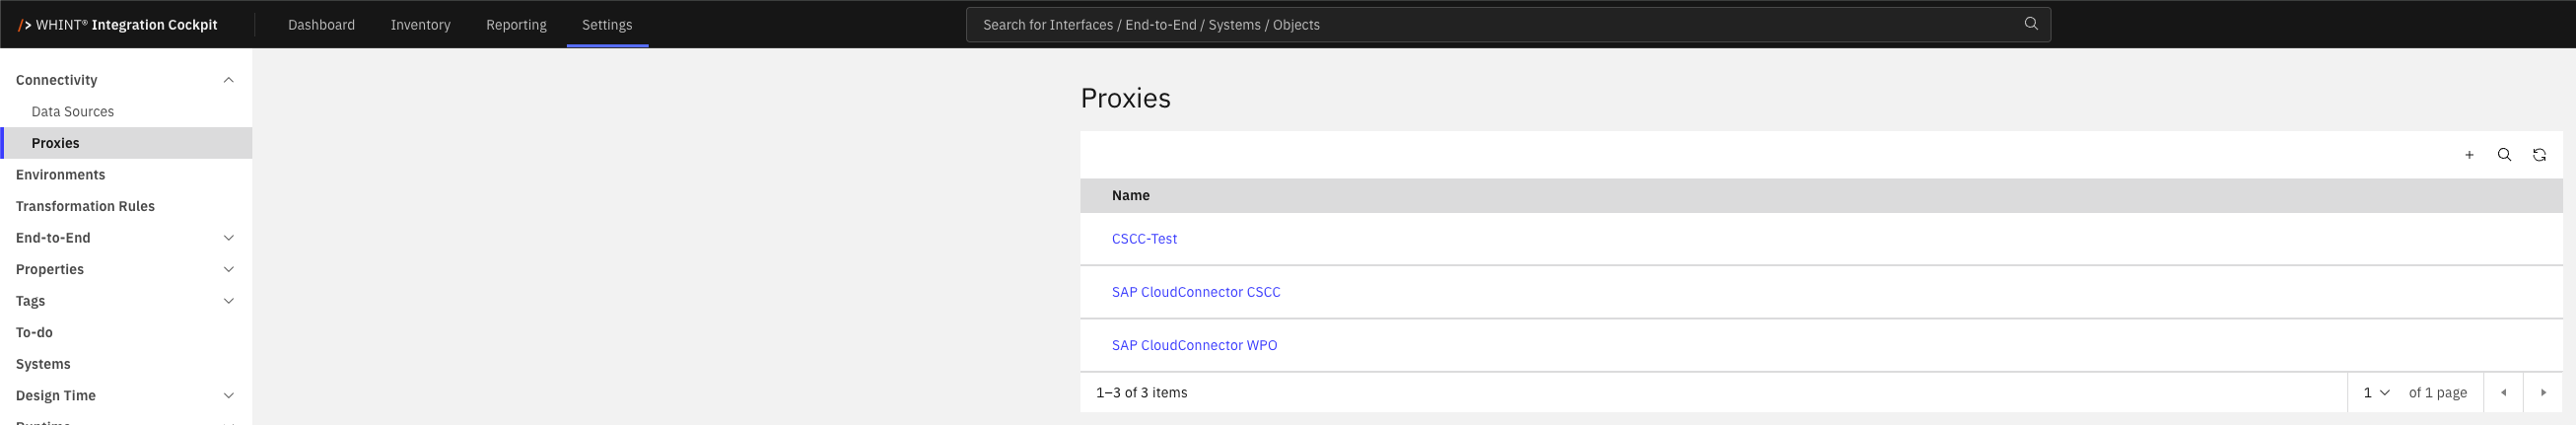Open the CSCC-Test proxy link
Screen dimensions: 2576x425
point(1144,239)
